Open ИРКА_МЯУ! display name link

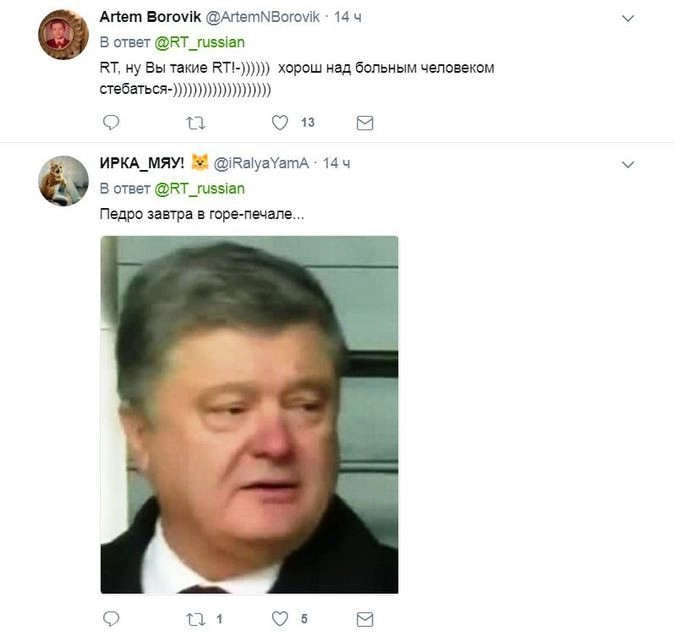(142, 163)
